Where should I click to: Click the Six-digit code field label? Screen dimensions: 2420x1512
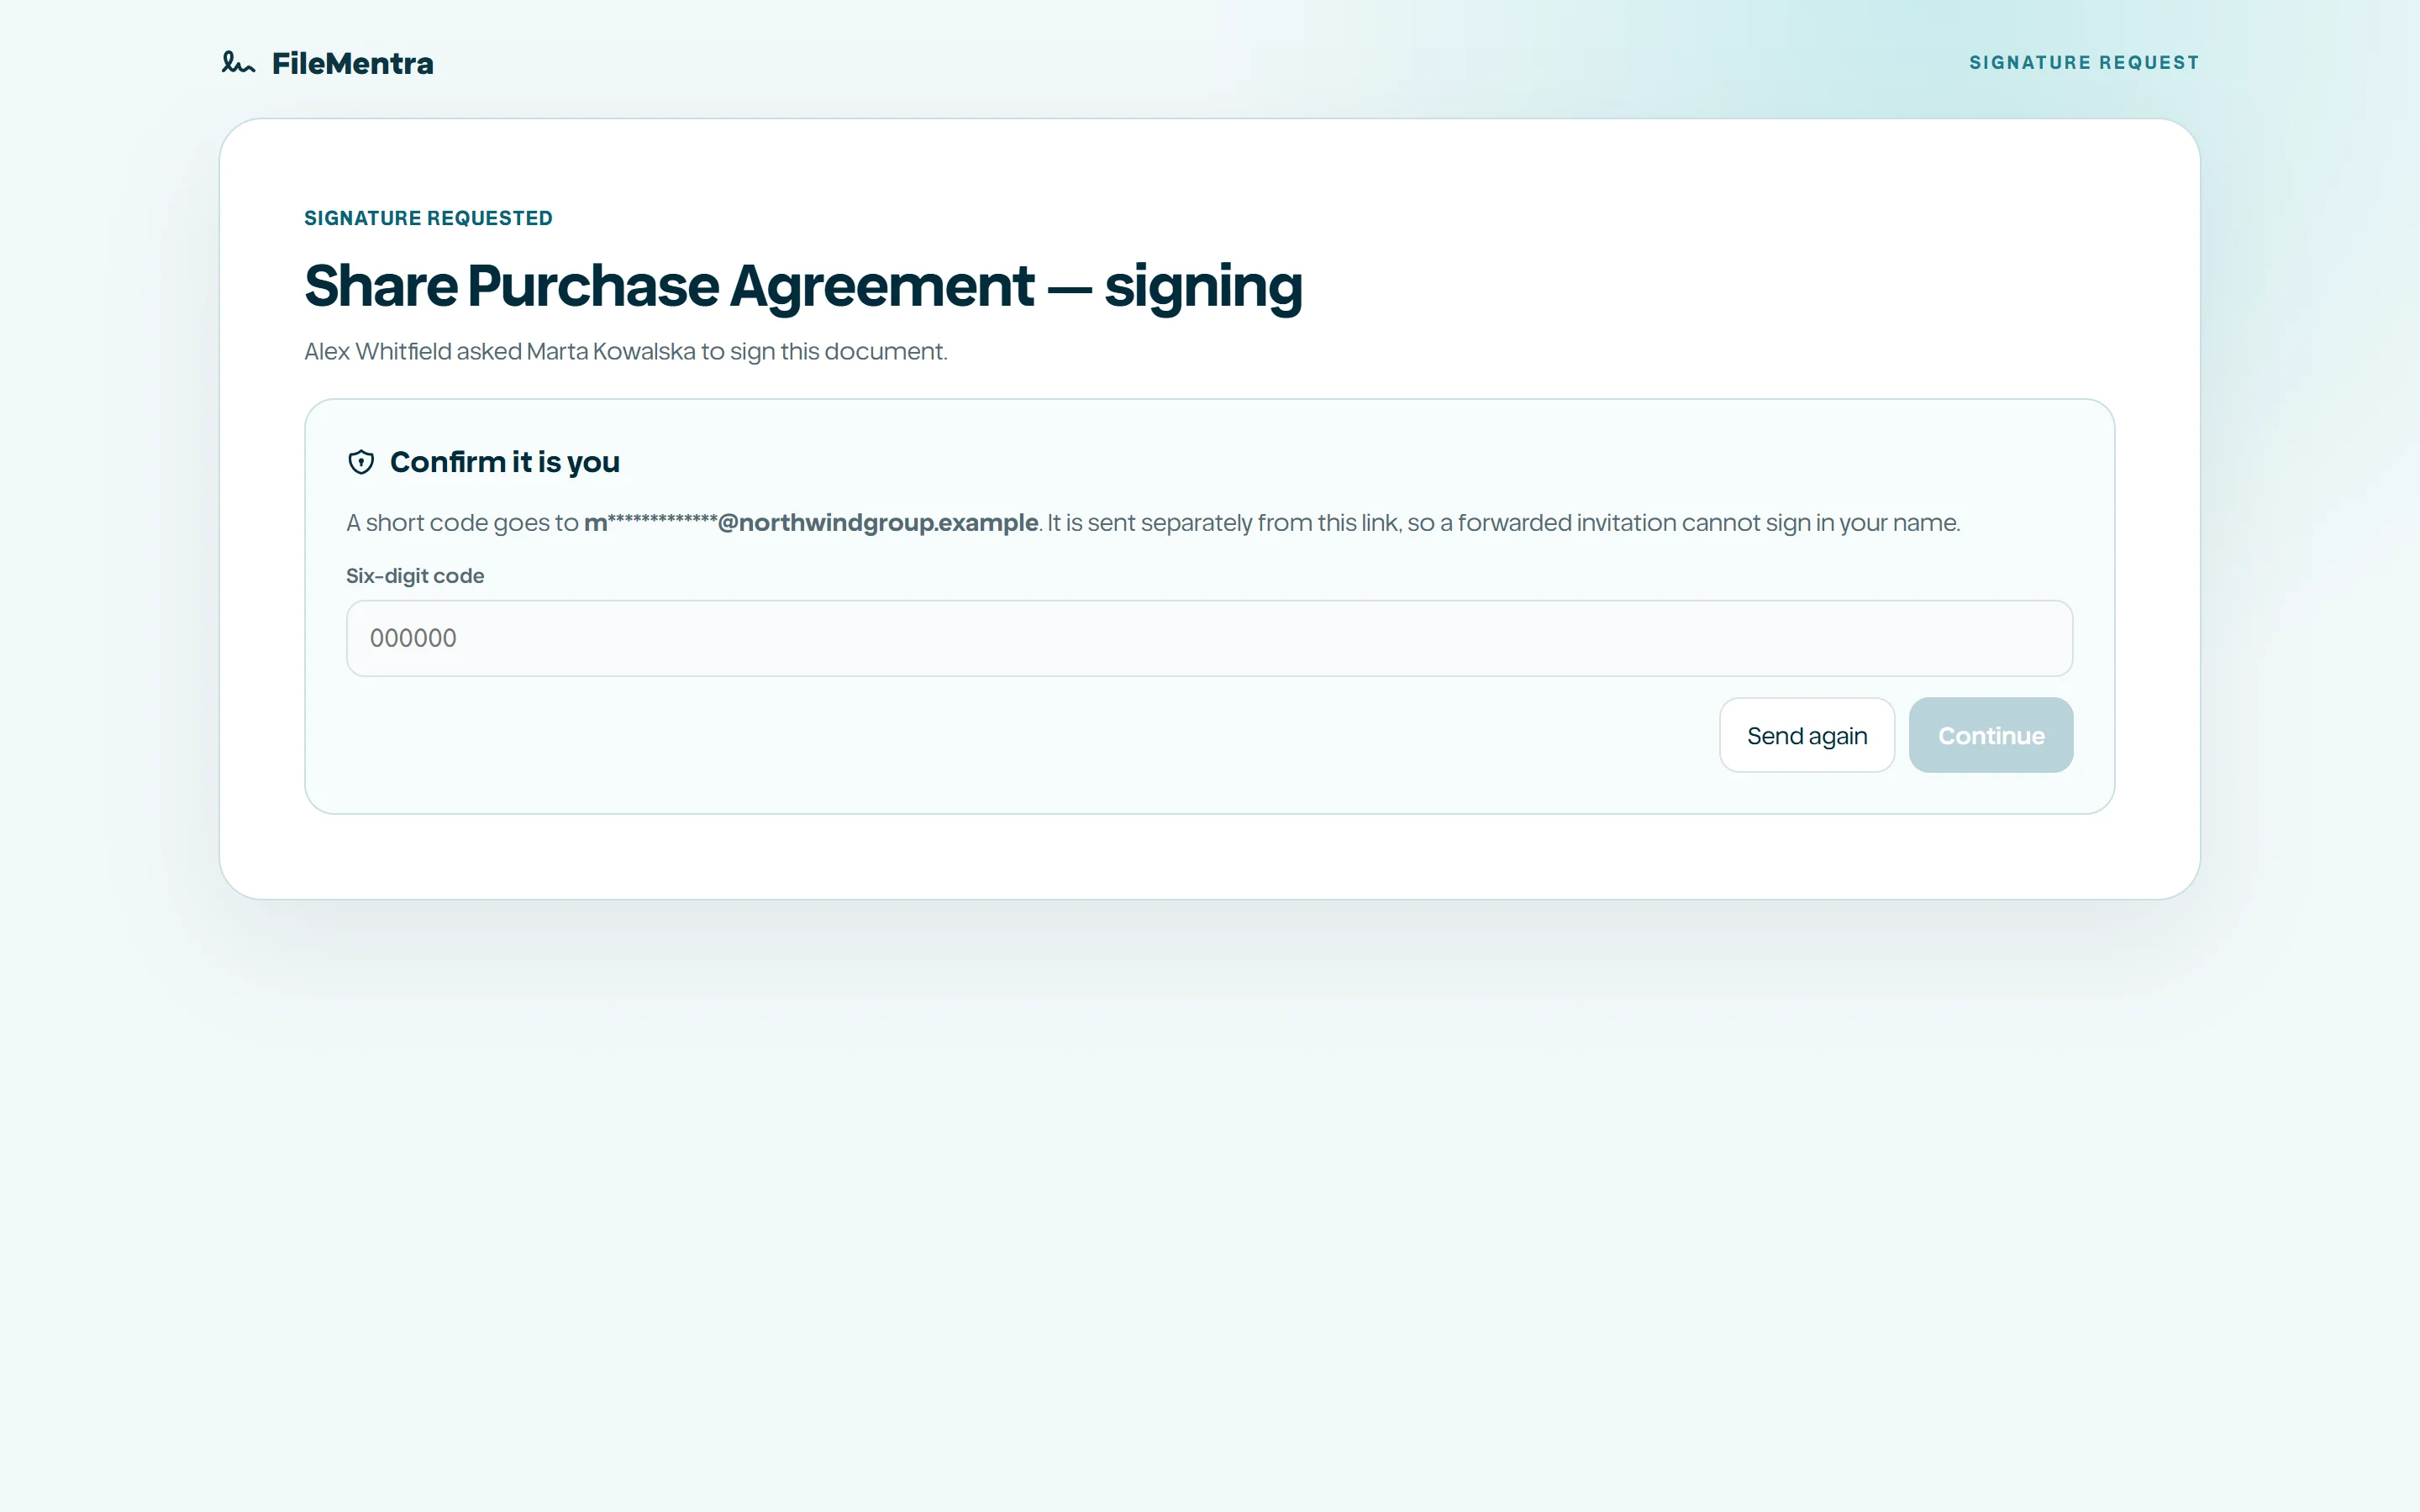point(415,576)
